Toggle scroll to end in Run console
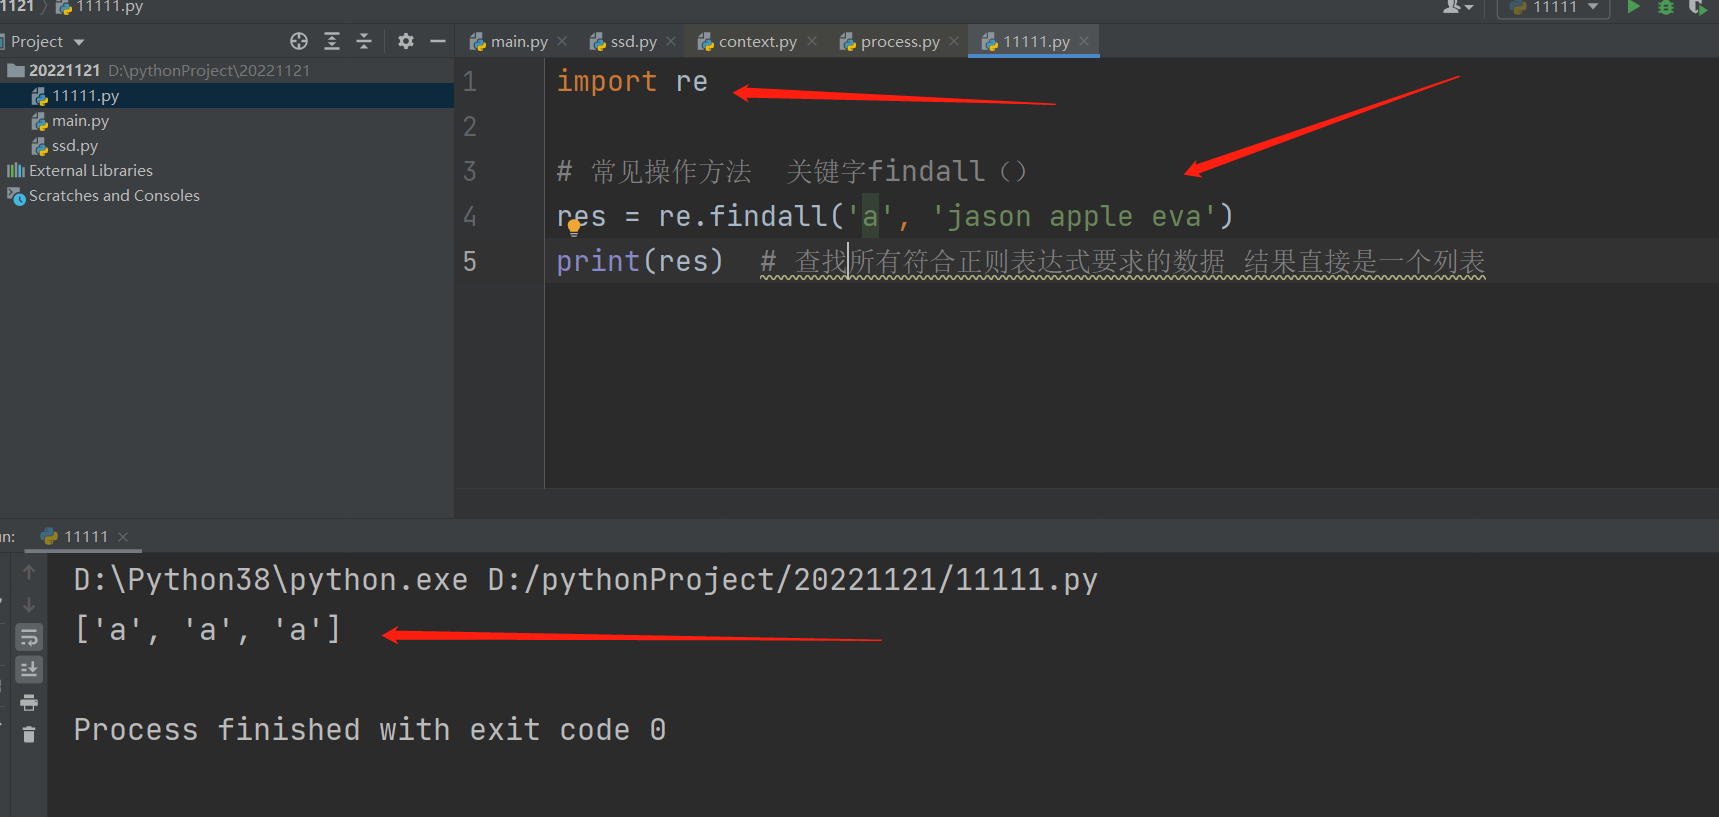The height and width of the screenshot is (817, 1719). (29, 669)
